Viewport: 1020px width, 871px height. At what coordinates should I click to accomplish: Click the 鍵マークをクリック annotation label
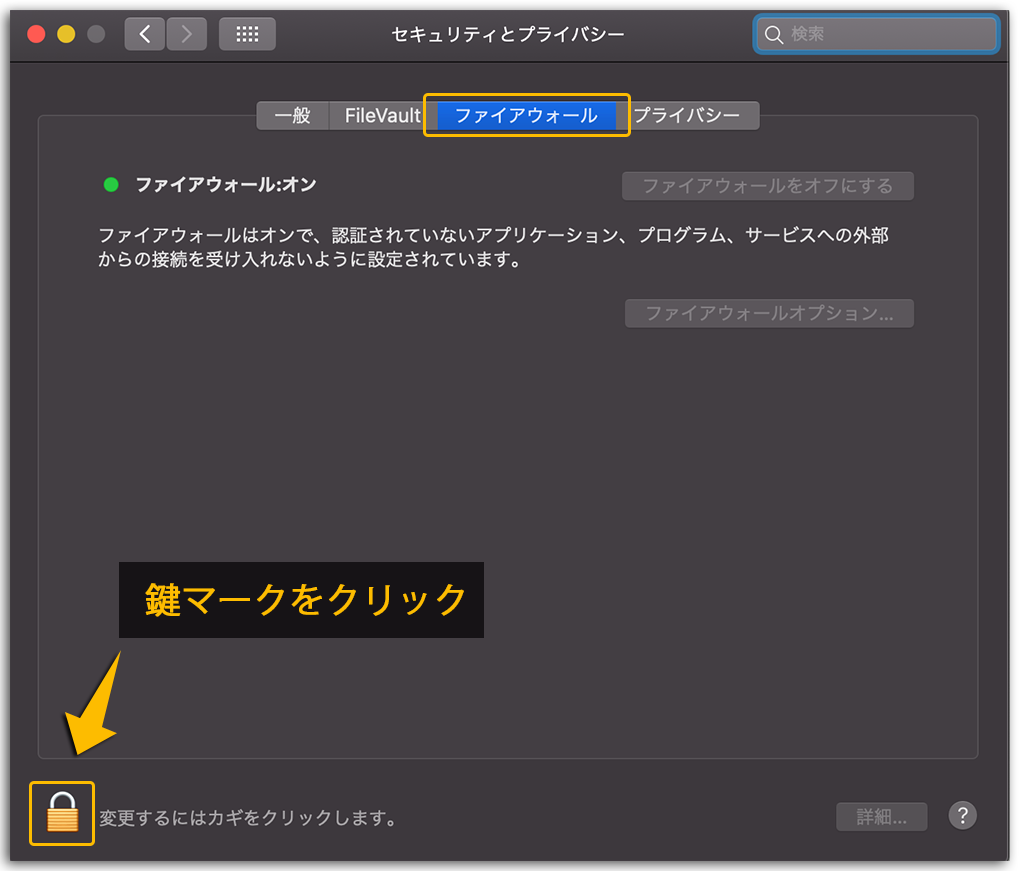coord(300,600)
